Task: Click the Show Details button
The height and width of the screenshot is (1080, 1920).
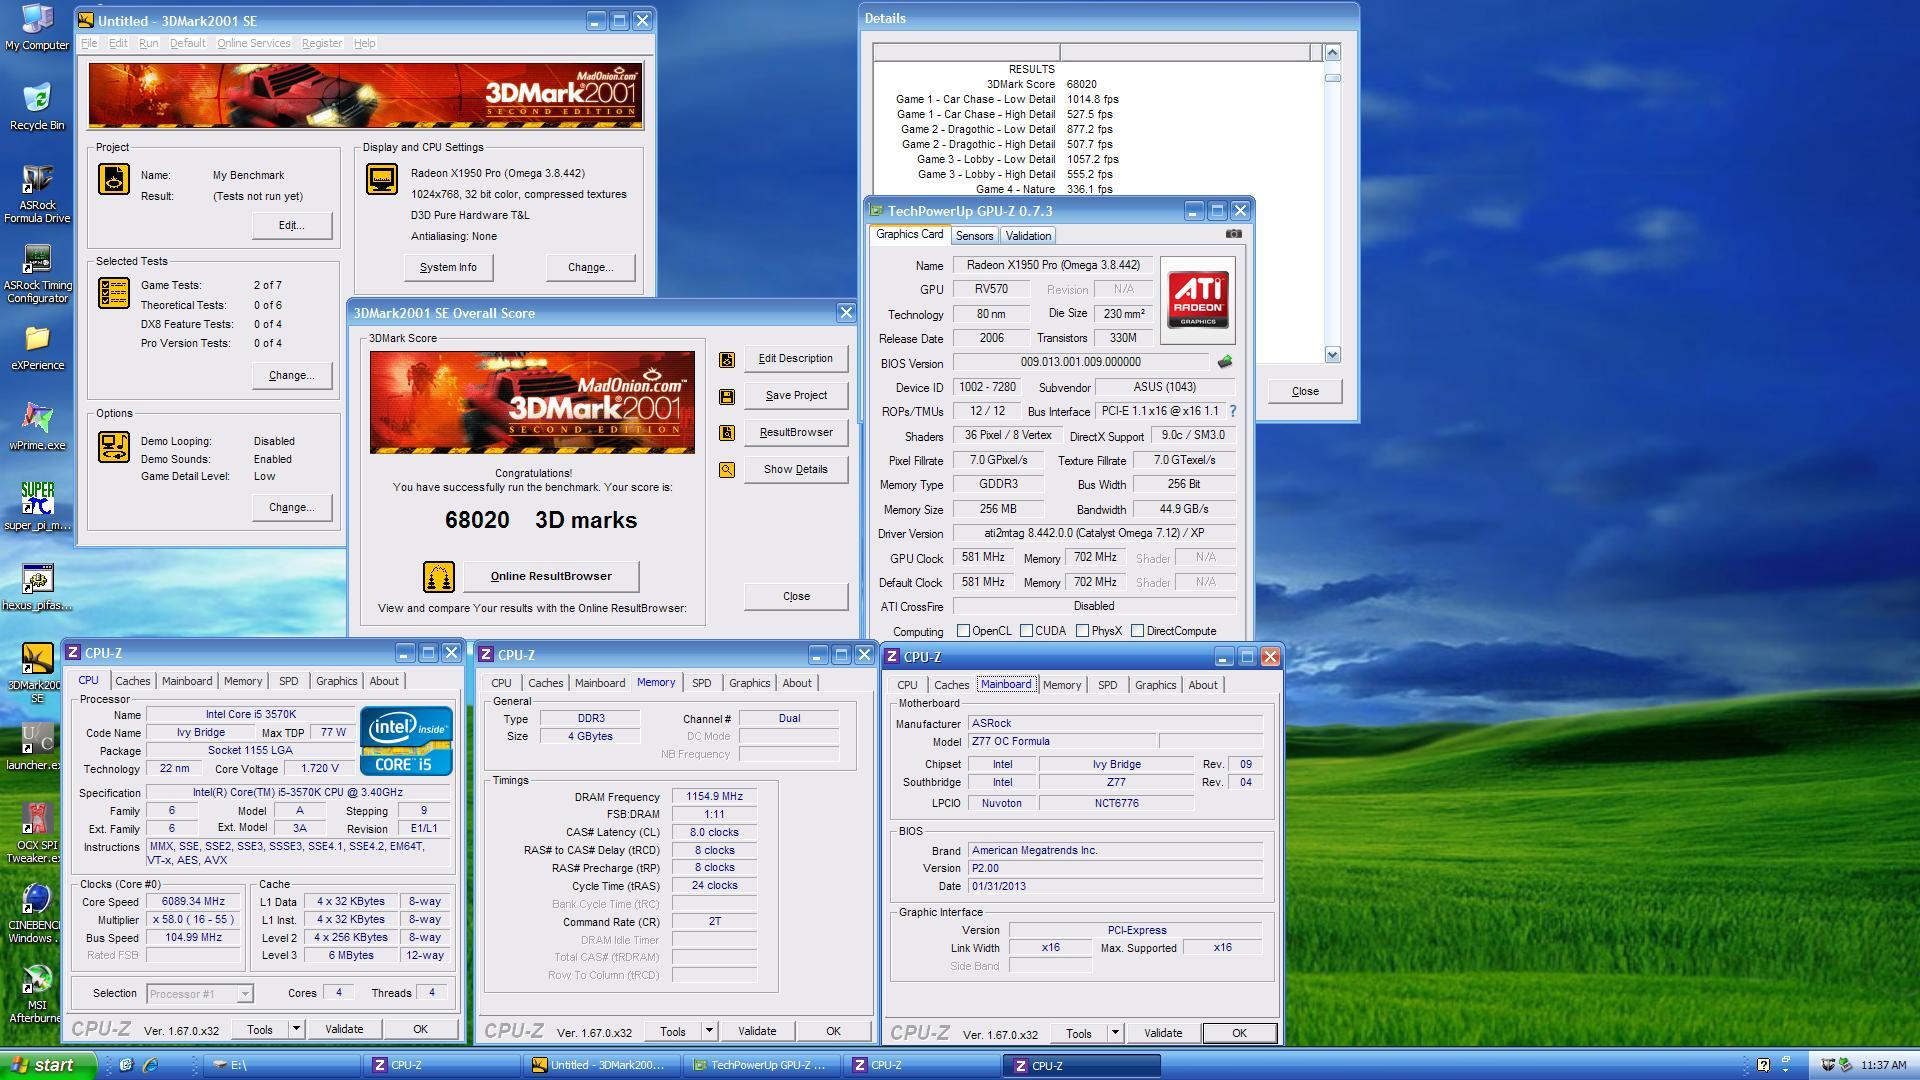Action: click(796, 470)
